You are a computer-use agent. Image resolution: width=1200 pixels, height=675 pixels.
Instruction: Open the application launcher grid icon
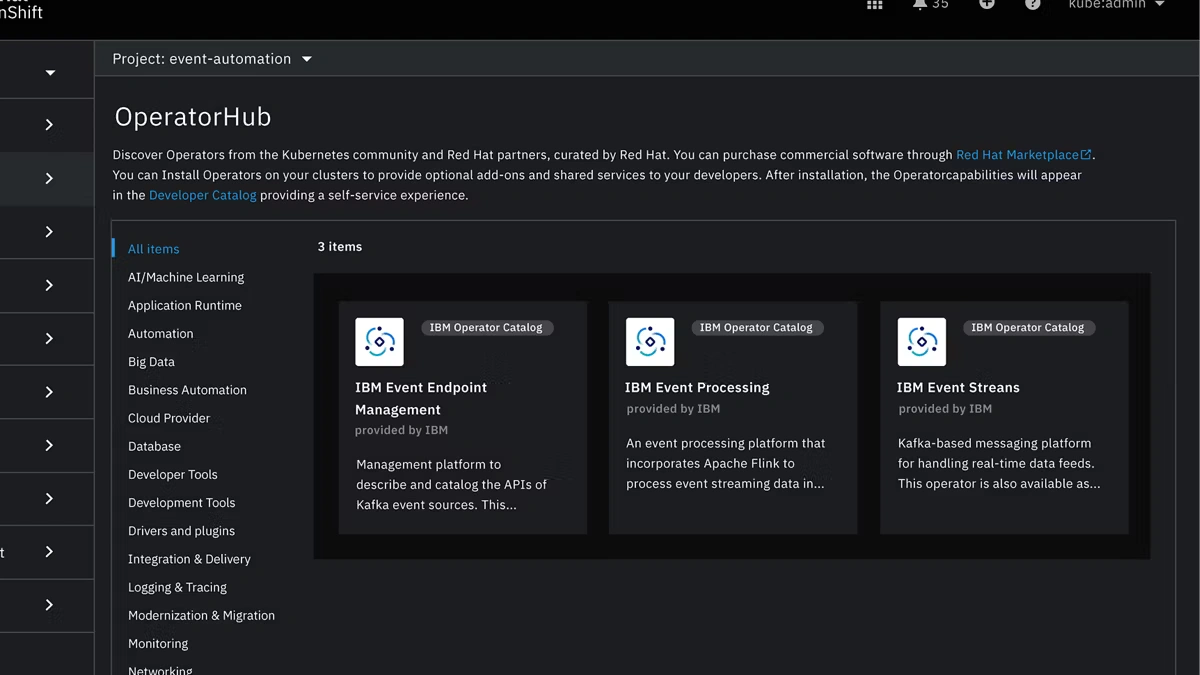875,5
